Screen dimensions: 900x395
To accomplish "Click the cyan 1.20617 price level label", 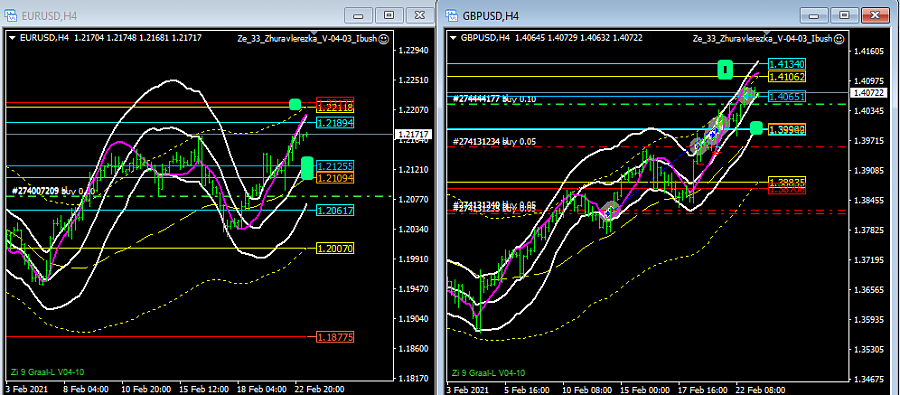I will (335, 211).
